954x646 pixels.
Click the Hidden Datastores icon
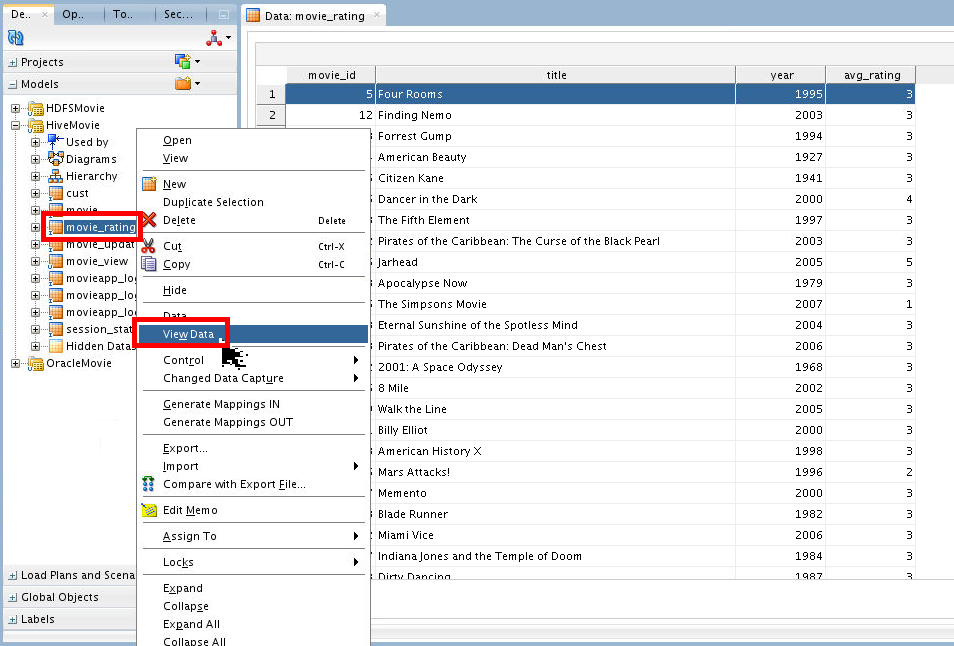(56, 346)
